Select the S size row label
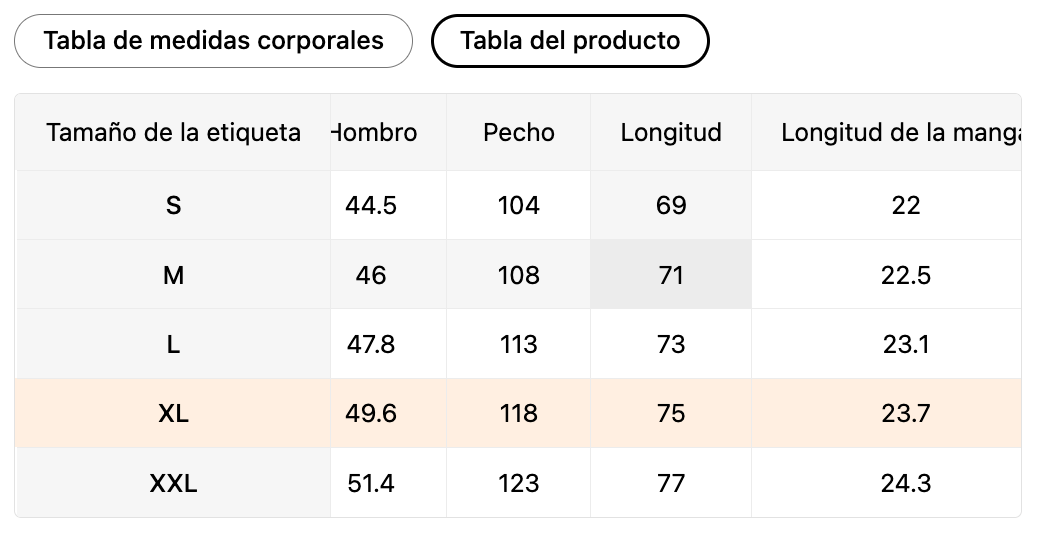 click(x=173, y=205)
